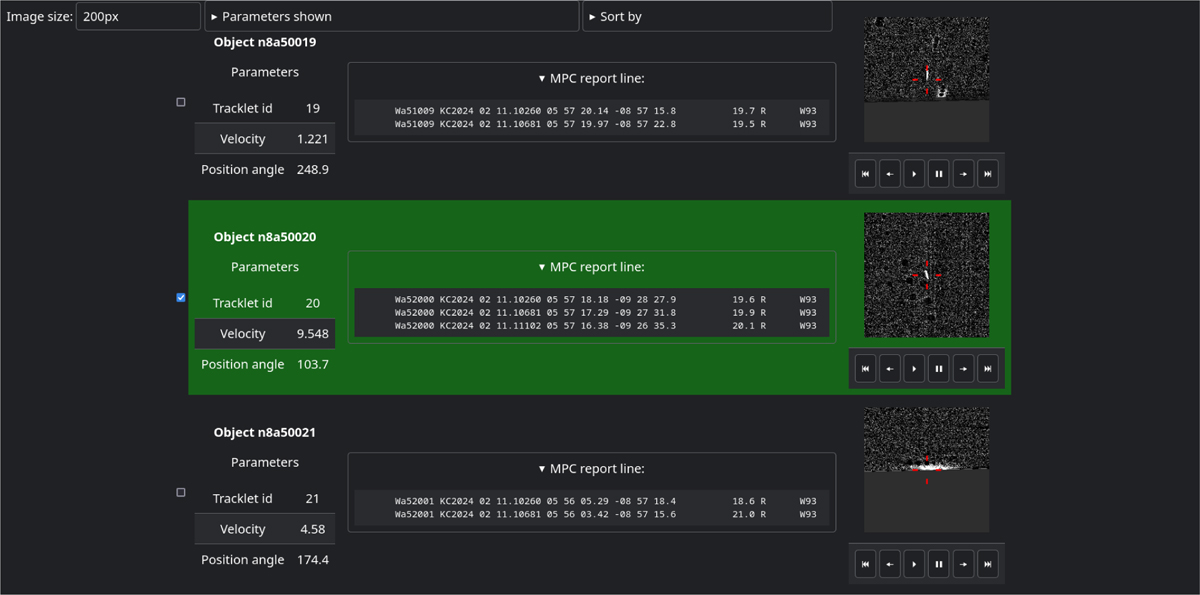The image size is (1200, 595).
Task: Tick the checkbox for object n8a50019
Action: tap(181, 102)
